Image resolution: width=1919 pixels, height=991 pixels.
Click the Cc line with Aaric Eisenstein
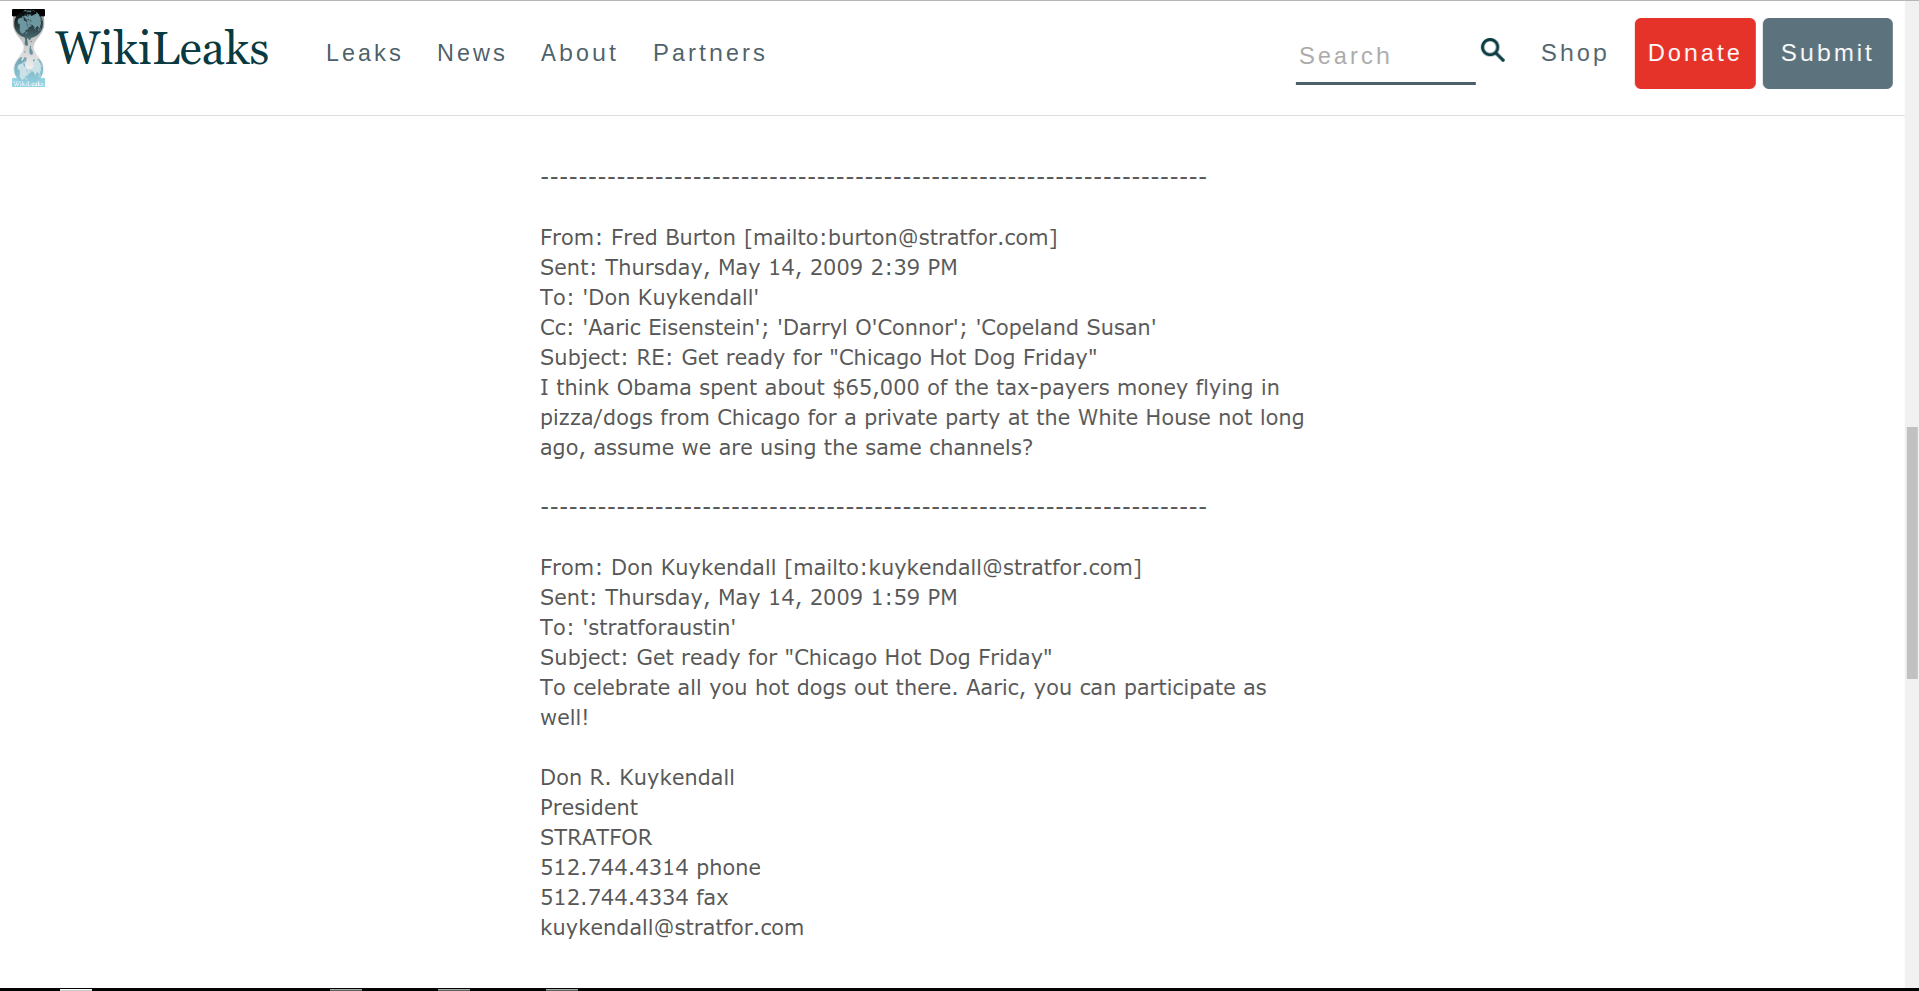(848, 328)
